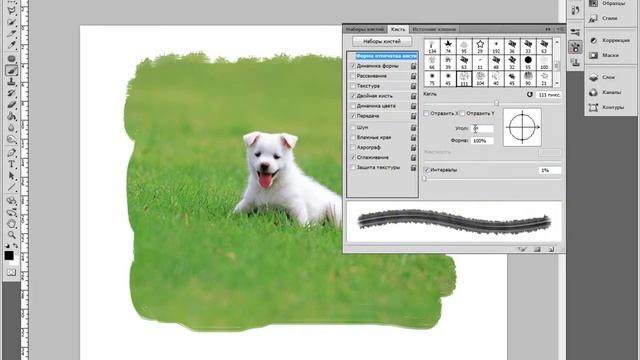Click the Угол angle input field
The width and height of the screenshot is (640, 360).
(482, 129)
